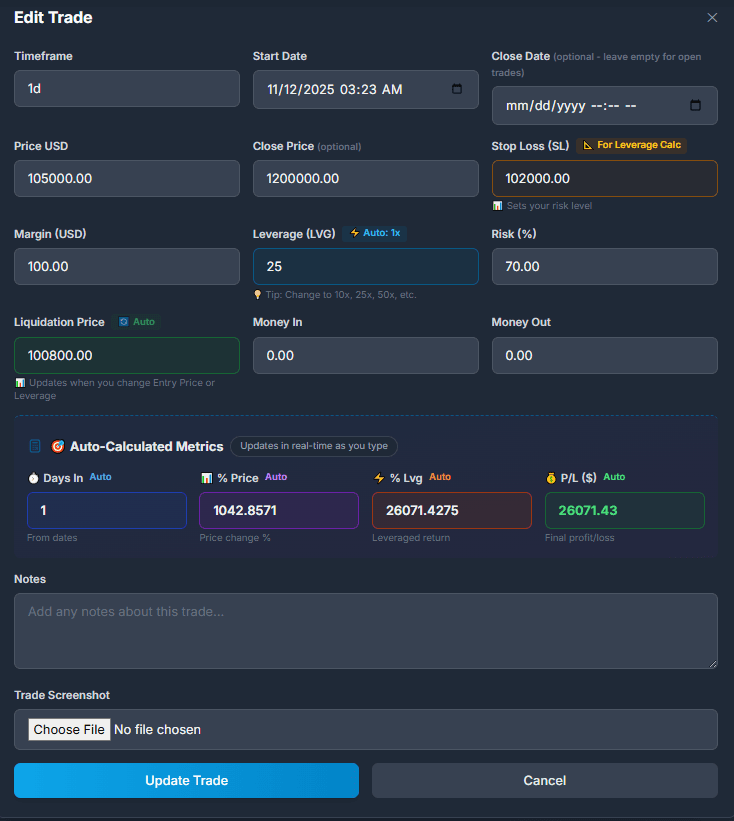Screen dimensions: 734x821
Task: Dismiss the Edit Trade dialog with the X
Action: (x=712, y=17)
